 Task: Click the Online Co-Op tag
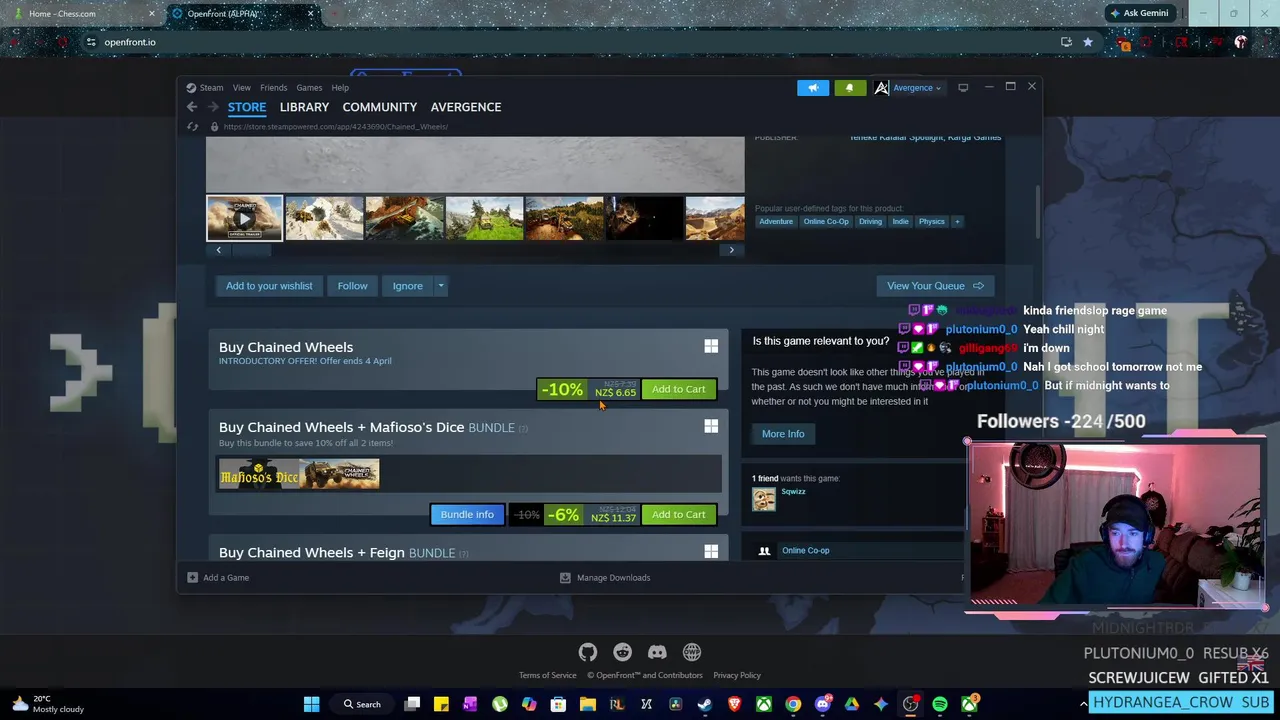pyautogui.click(x=826, y=222)
